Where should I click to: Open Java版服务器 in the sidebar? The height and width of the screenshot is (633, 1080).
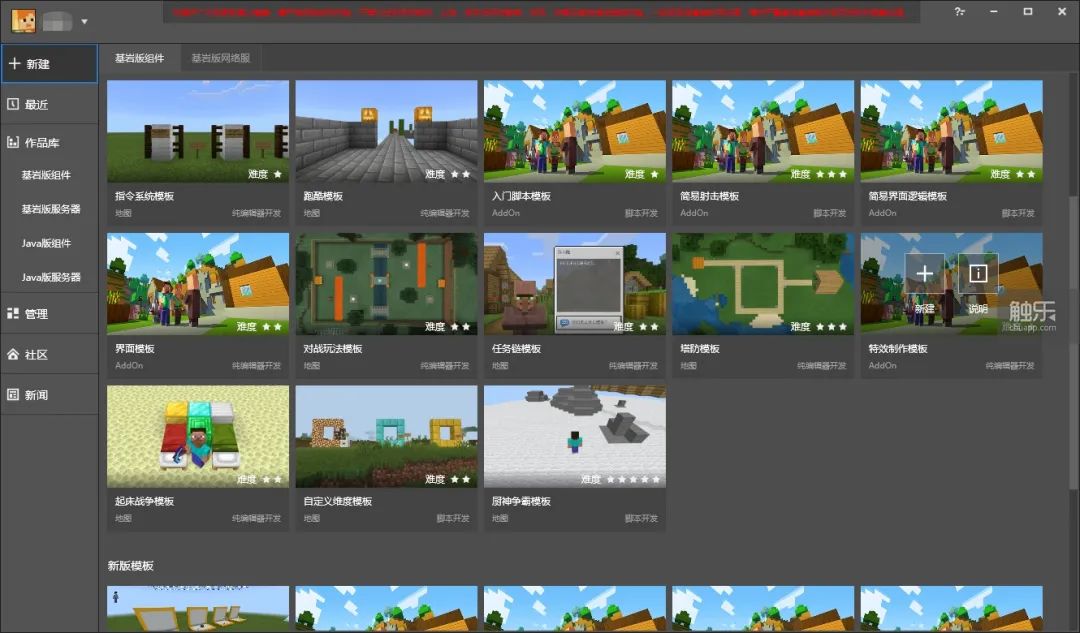coord(51,277)
